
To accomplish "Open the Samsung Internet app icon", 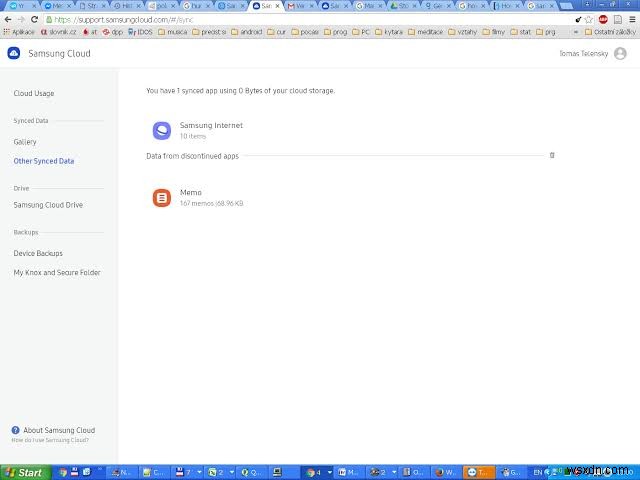I will tap(162, 131).
